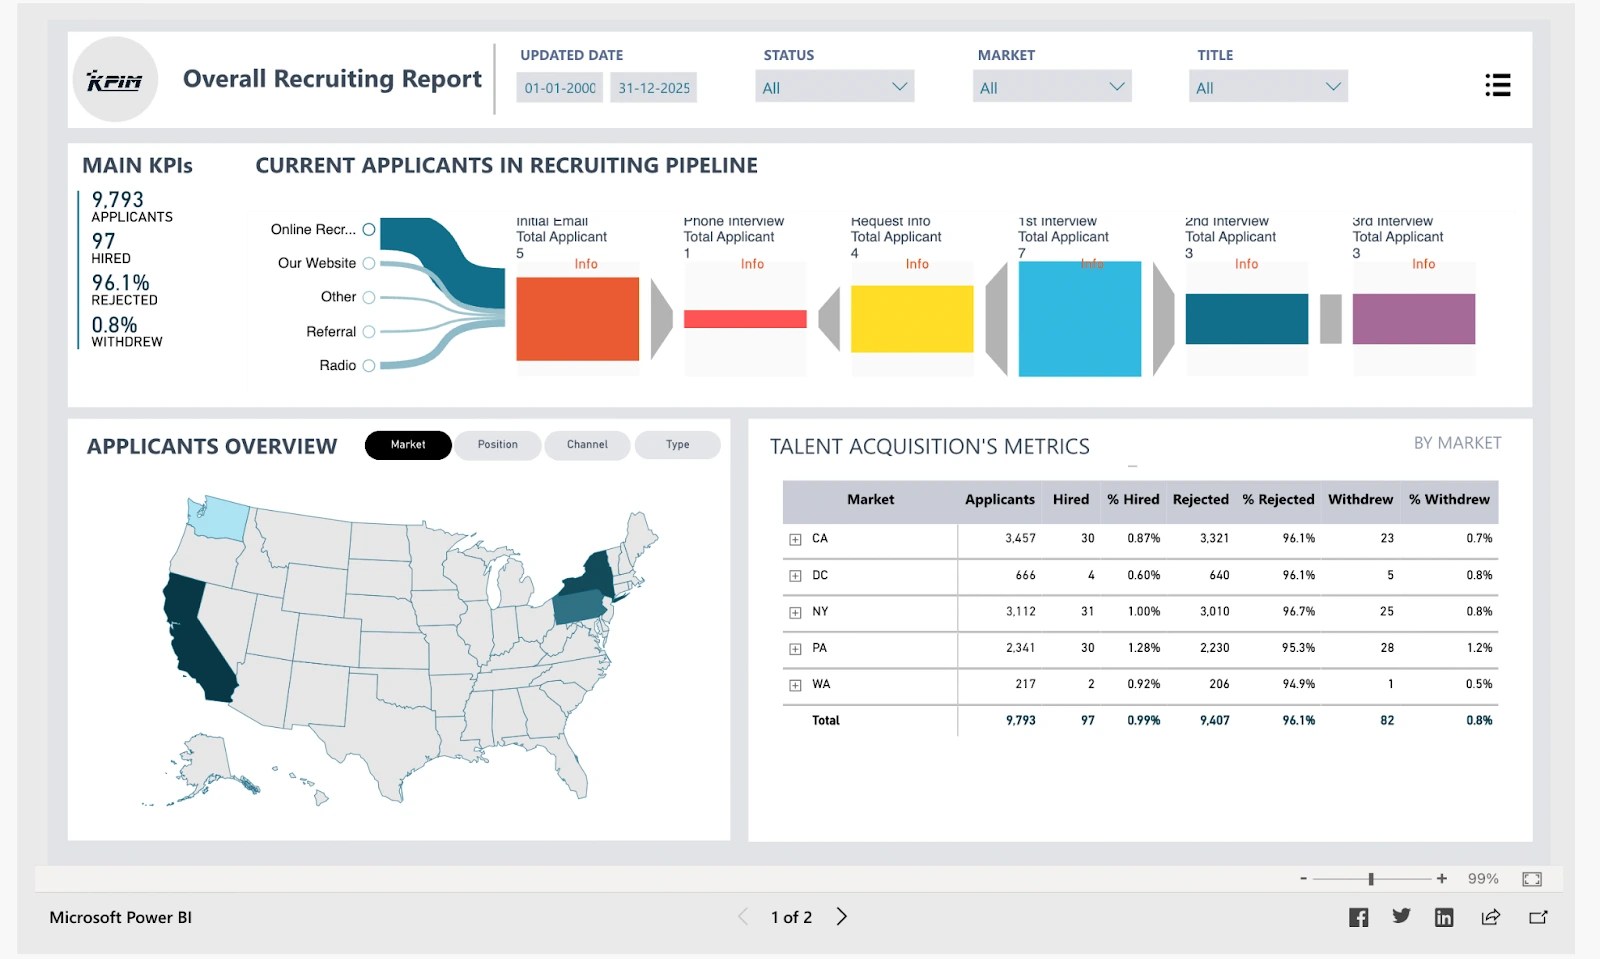Click the bulleted list icon top right

tap(1497, 86)
